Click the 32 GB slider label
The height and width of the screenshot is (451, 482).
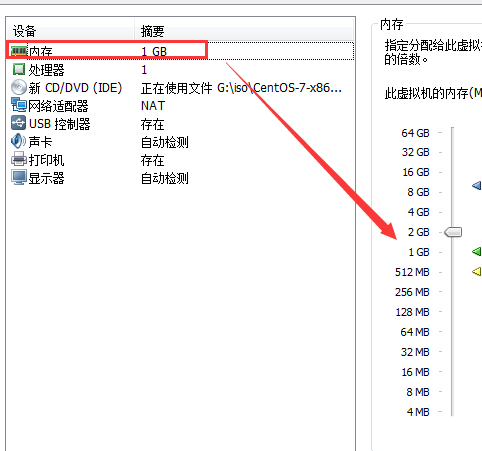pyautogui.click(x=415, y=152)
